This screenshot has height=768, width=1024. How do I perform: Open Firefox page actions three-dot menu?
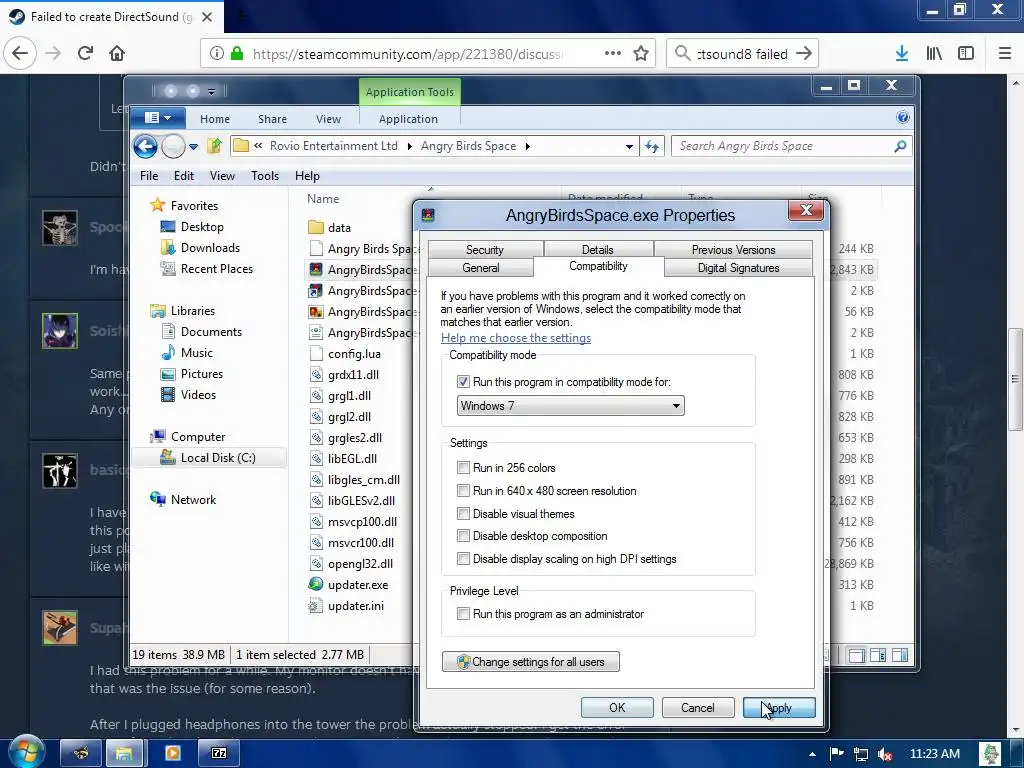point(613,54)
